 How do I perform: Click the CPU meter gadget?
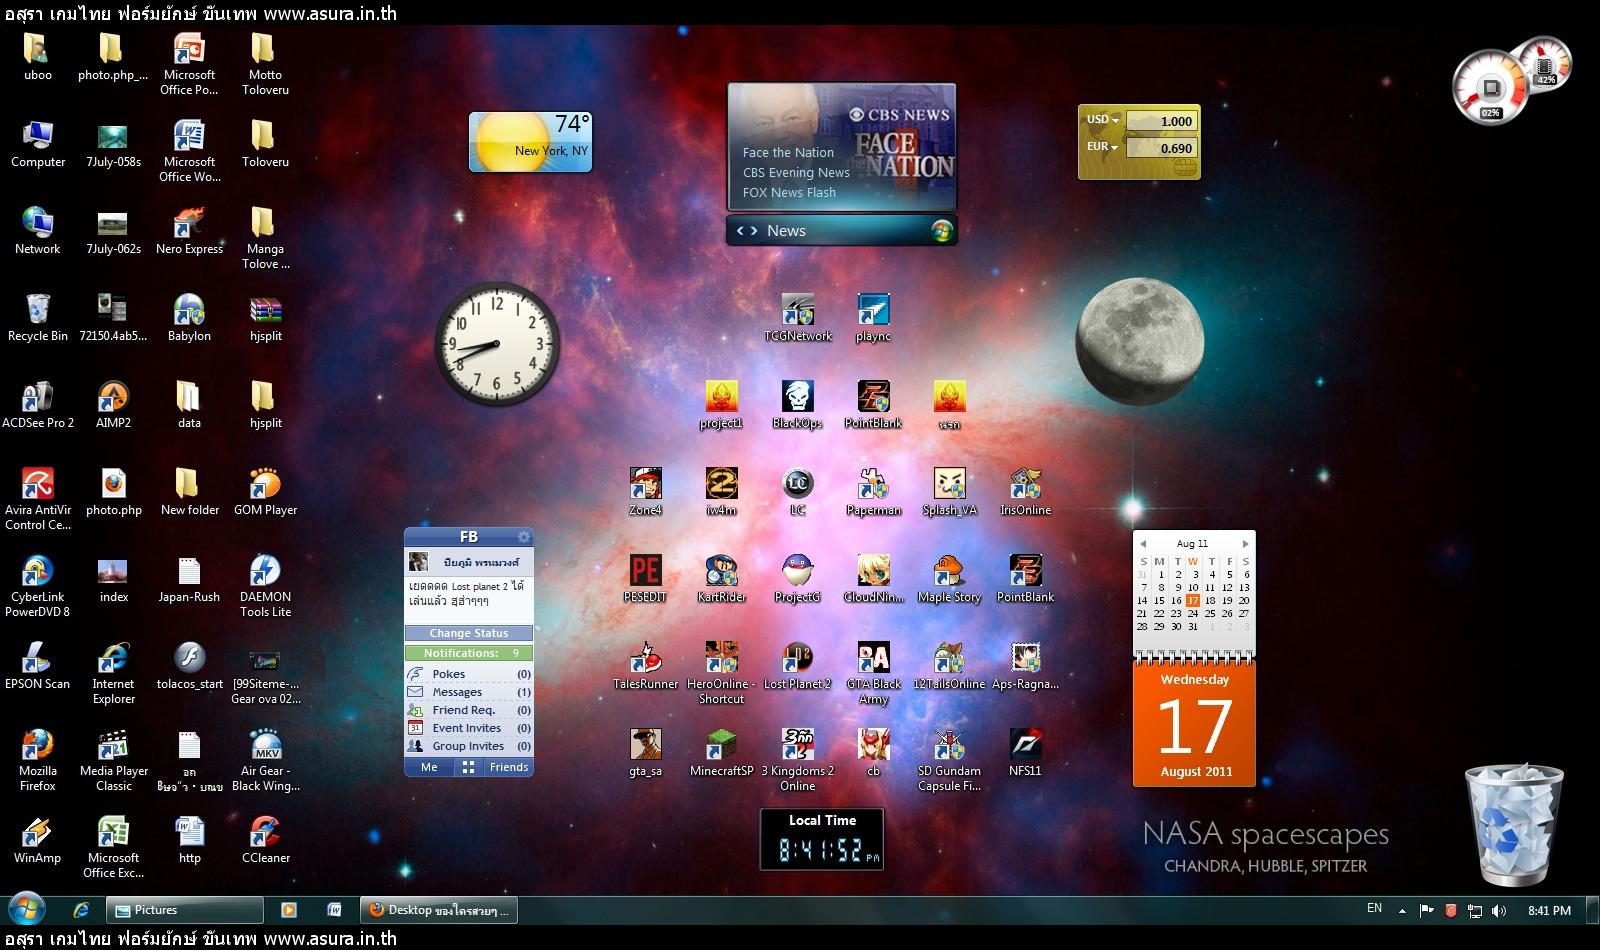coord(1512,79)
